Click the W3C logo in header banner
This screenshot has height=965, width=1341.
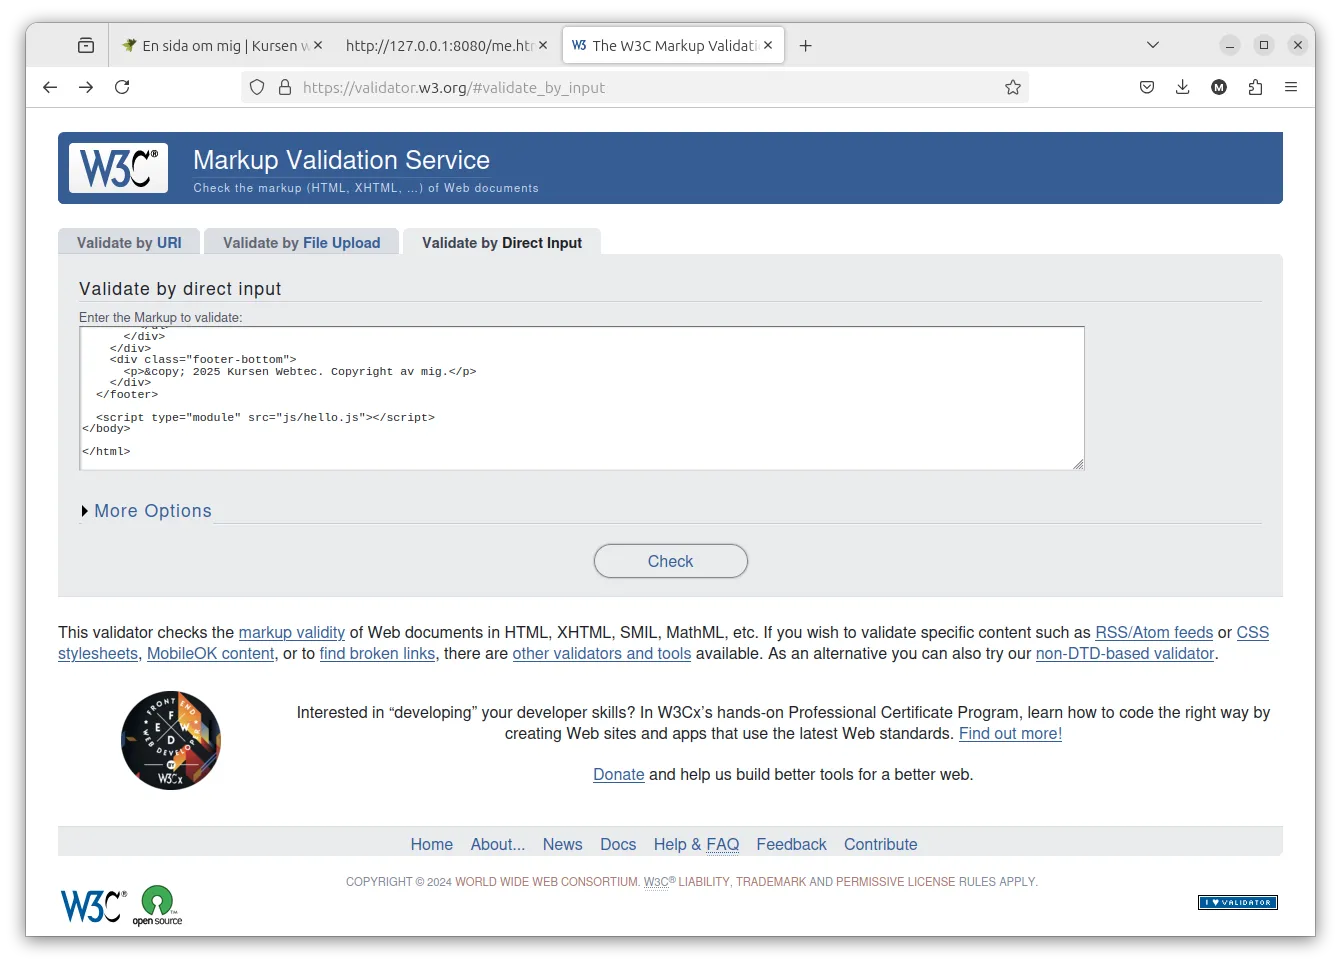point(118,168)
